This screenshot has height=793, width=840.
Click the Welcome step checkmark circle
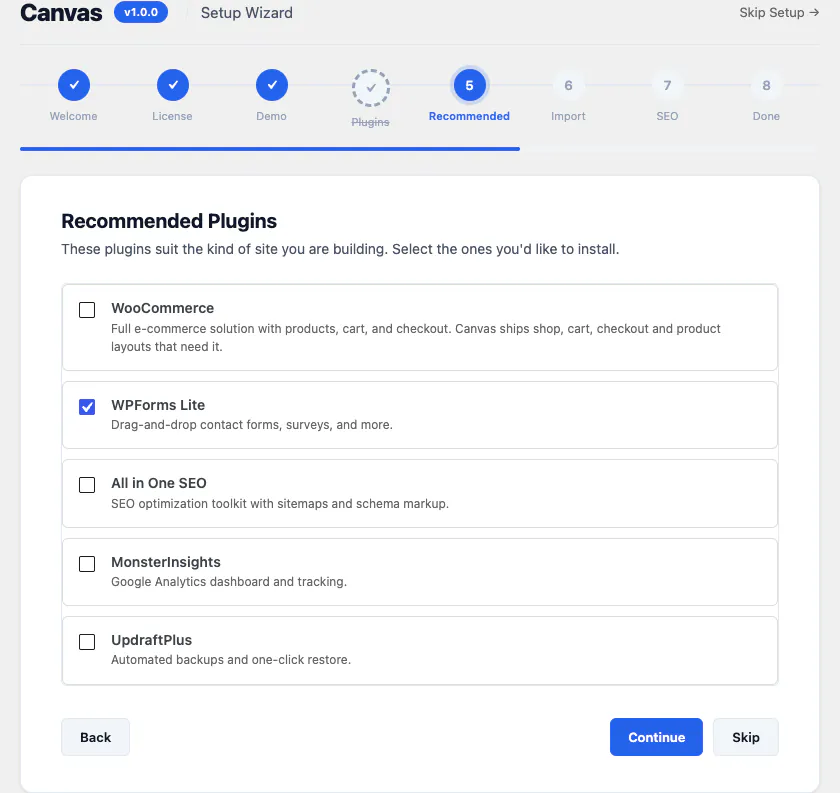(74, 85)
